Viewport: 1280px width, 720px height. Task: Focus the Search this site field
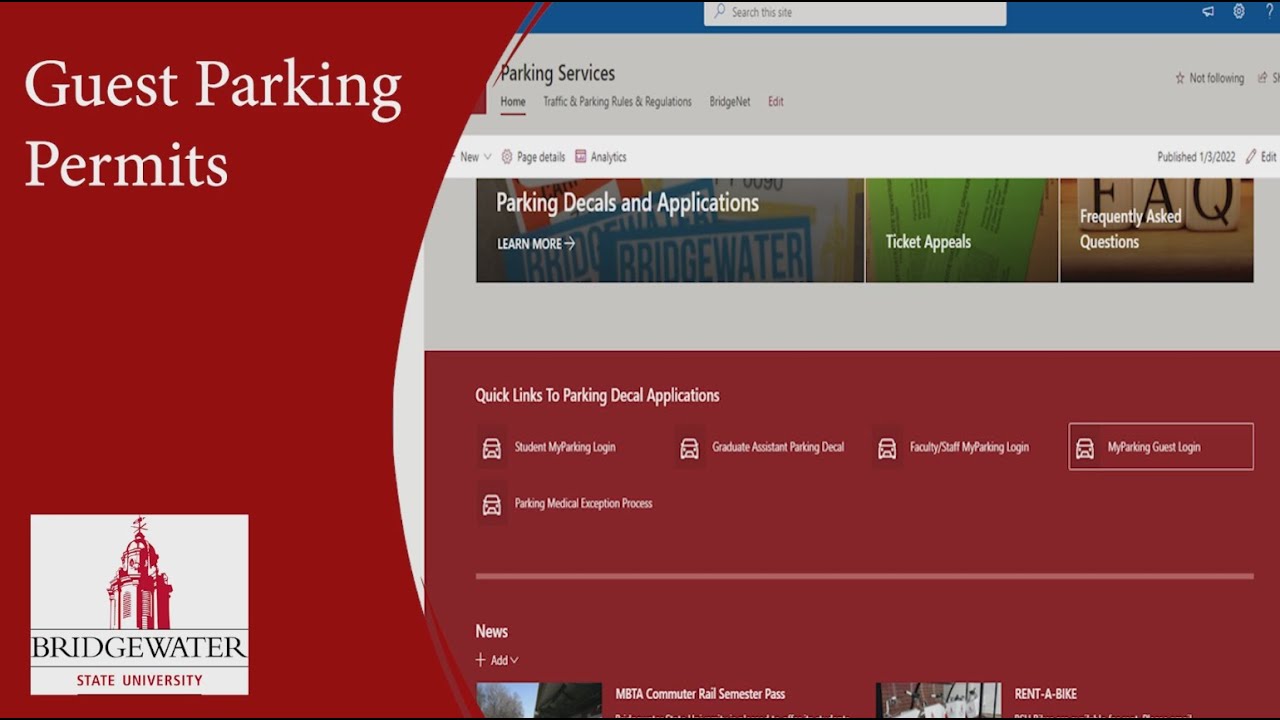tap(855, 12)
